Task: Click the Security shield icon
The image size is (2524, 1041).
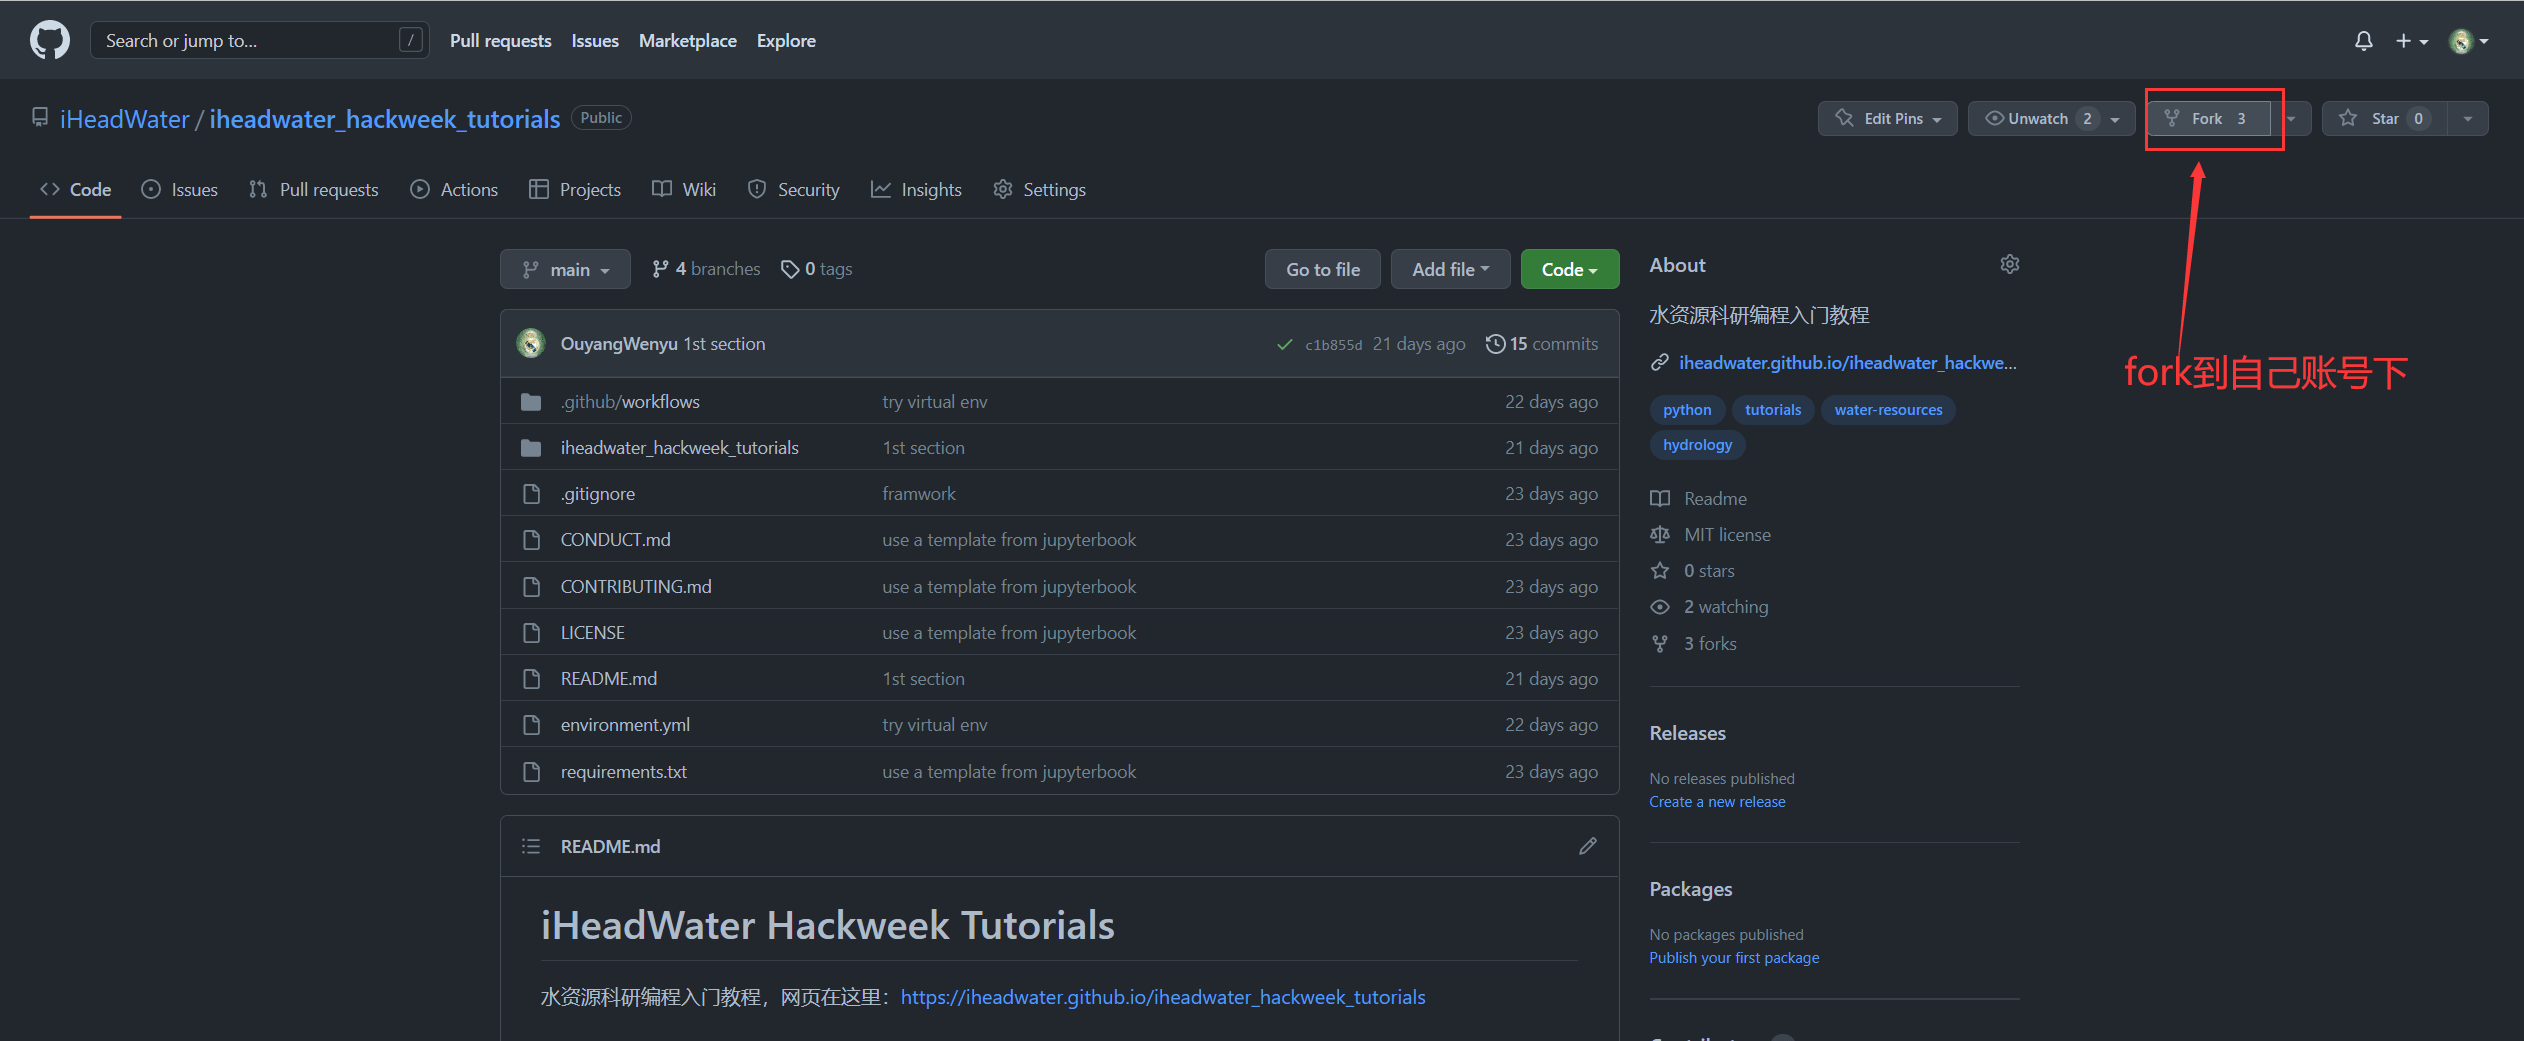Action: coord(756,189)
